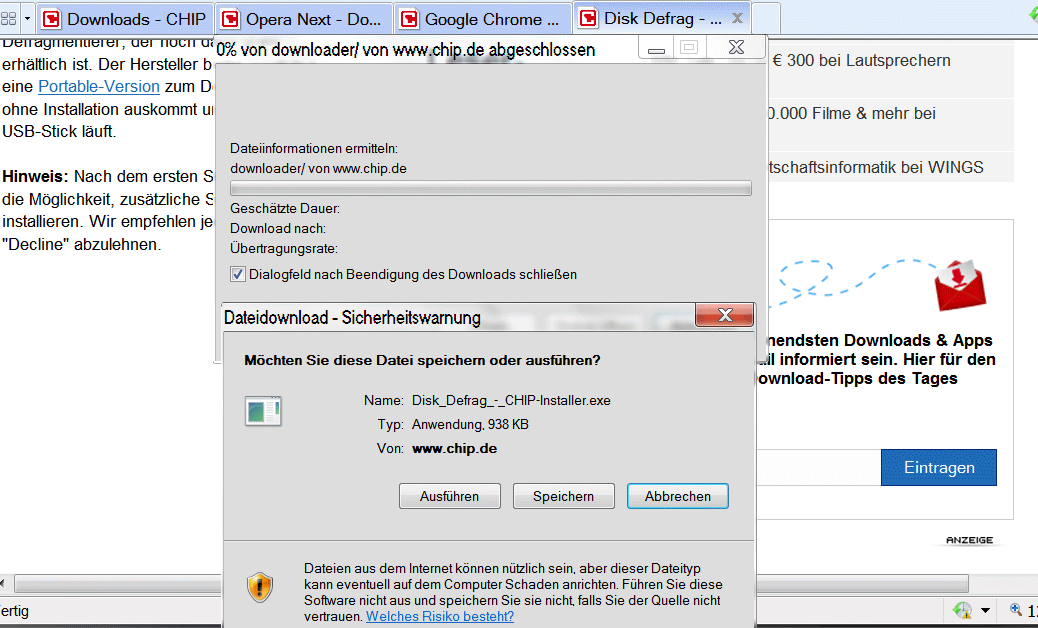
Task: Click the CHIP favicon on Downloads tab
Action: click(x=52, y=19)
